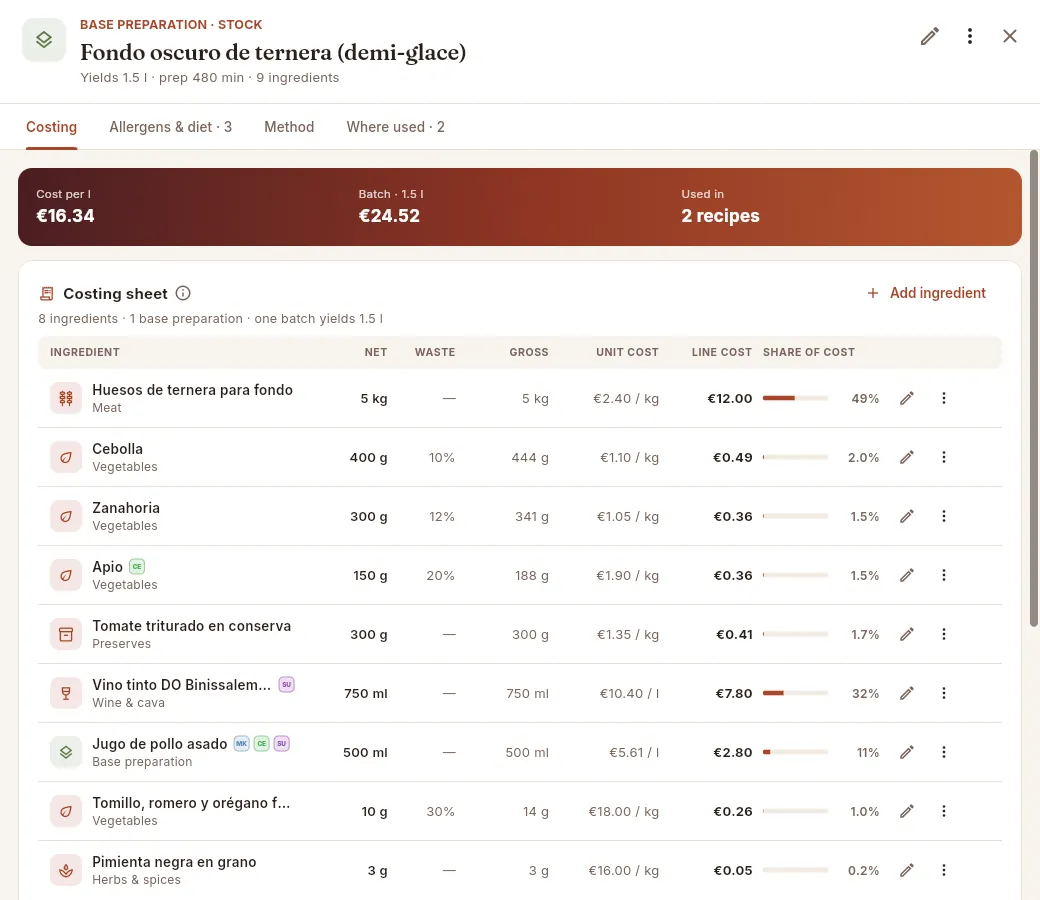The height and width of the screenshot is (900, 1040).
Task: Click the info icon beside Costing sheet
Action: pyautogui.click(x=183, y=293)
